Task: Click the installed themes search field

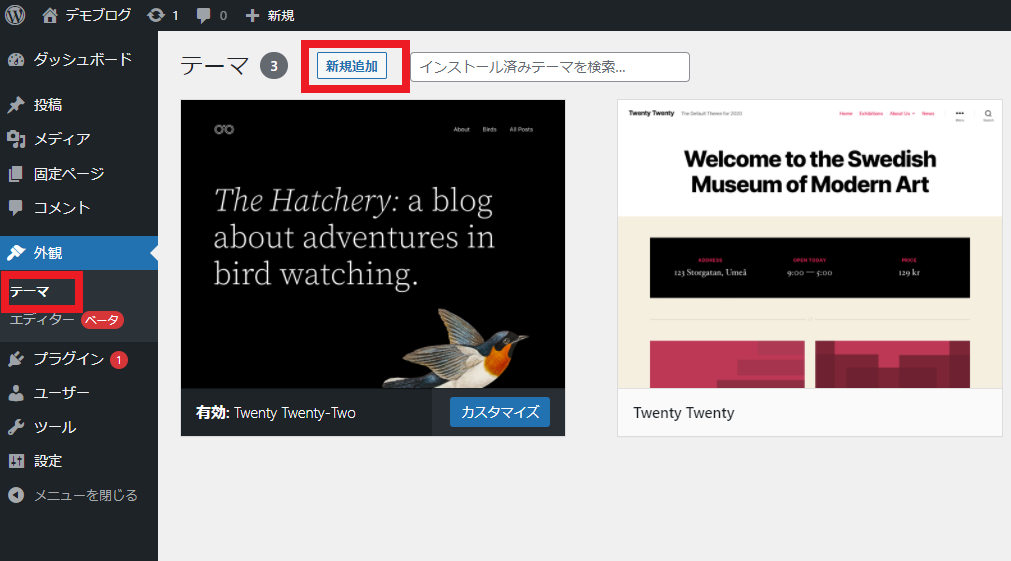Action: pyautogui.click(x=549, y=67)
